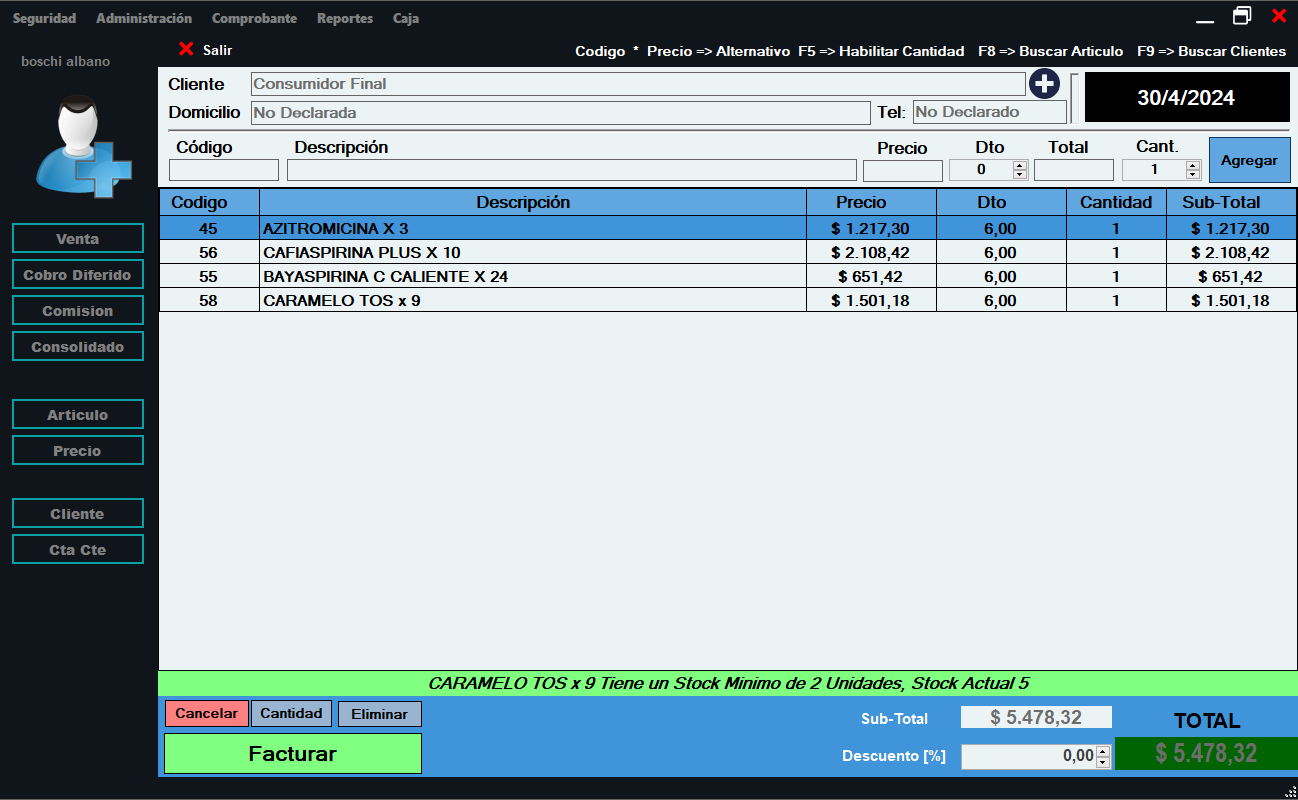Open the Reportes menu
The height and width of the screenshot is (800, 1298).
(345, 18)
